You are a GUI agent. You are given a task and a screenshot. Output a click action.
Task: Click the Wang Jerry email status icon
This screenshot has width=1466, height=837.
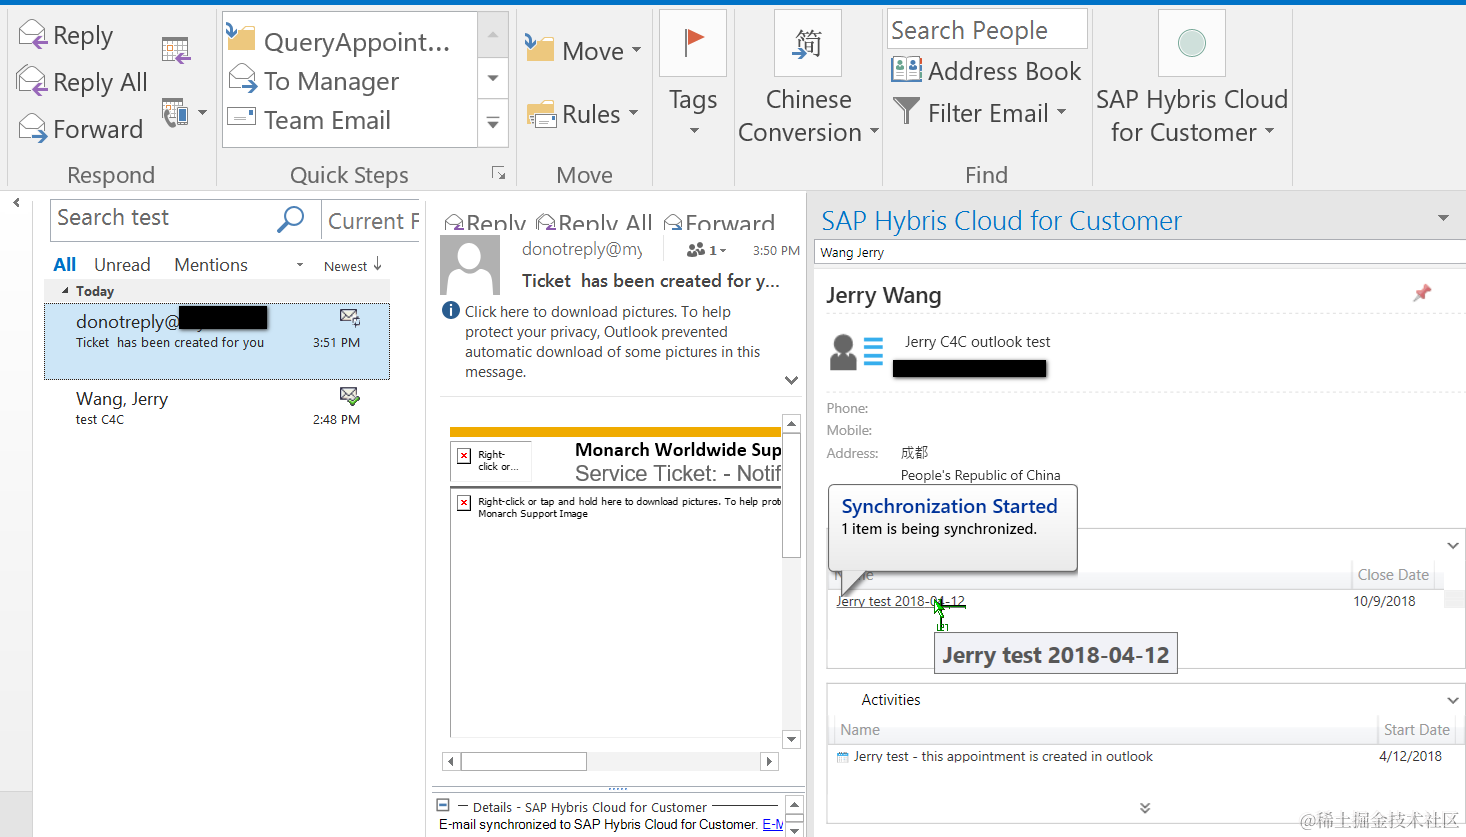350,396
